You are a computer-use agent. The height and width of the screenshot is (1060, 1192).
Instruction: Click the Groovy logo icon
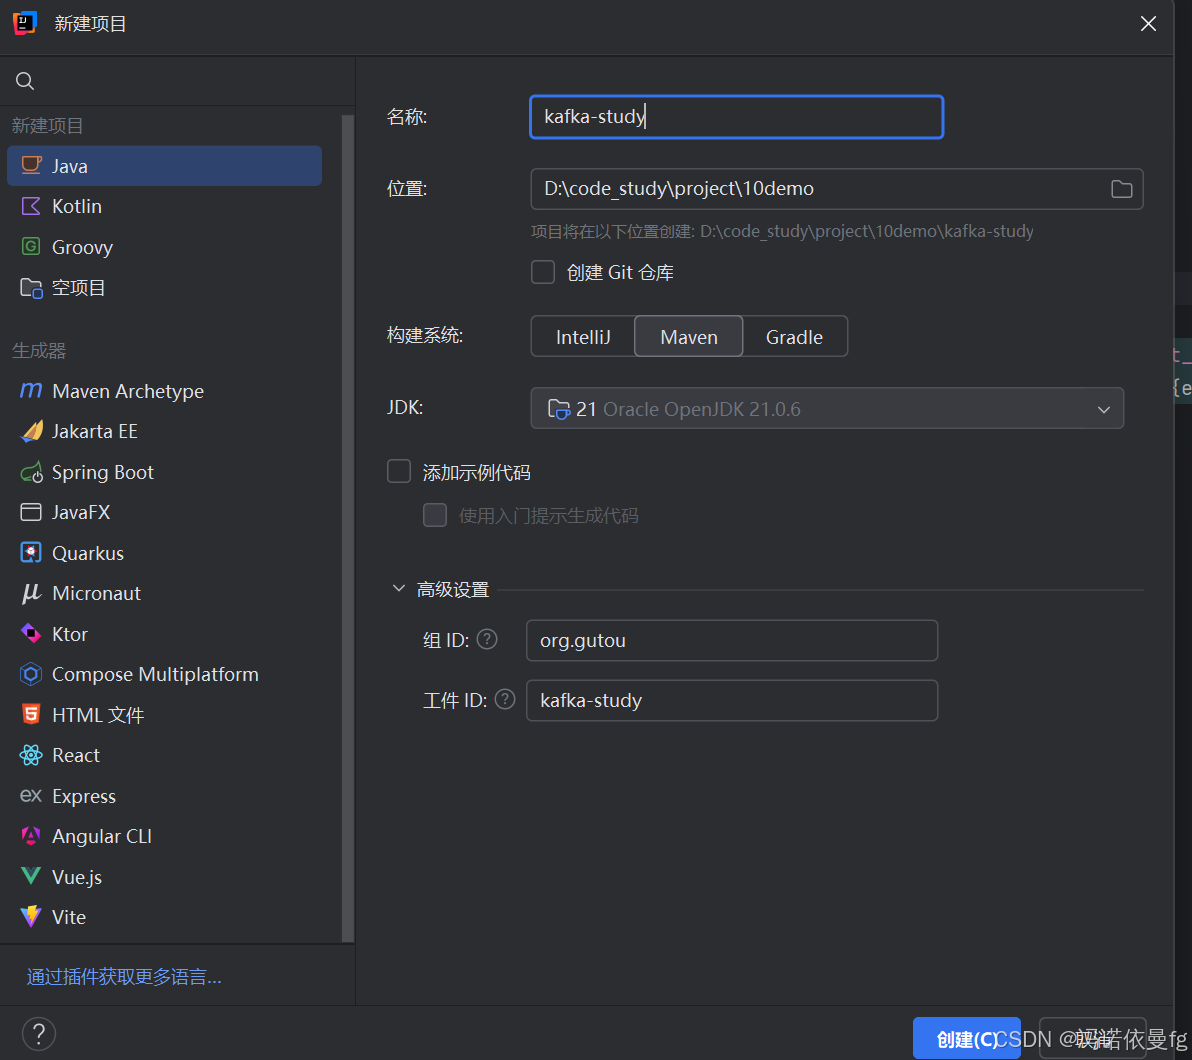click(31, 246)
